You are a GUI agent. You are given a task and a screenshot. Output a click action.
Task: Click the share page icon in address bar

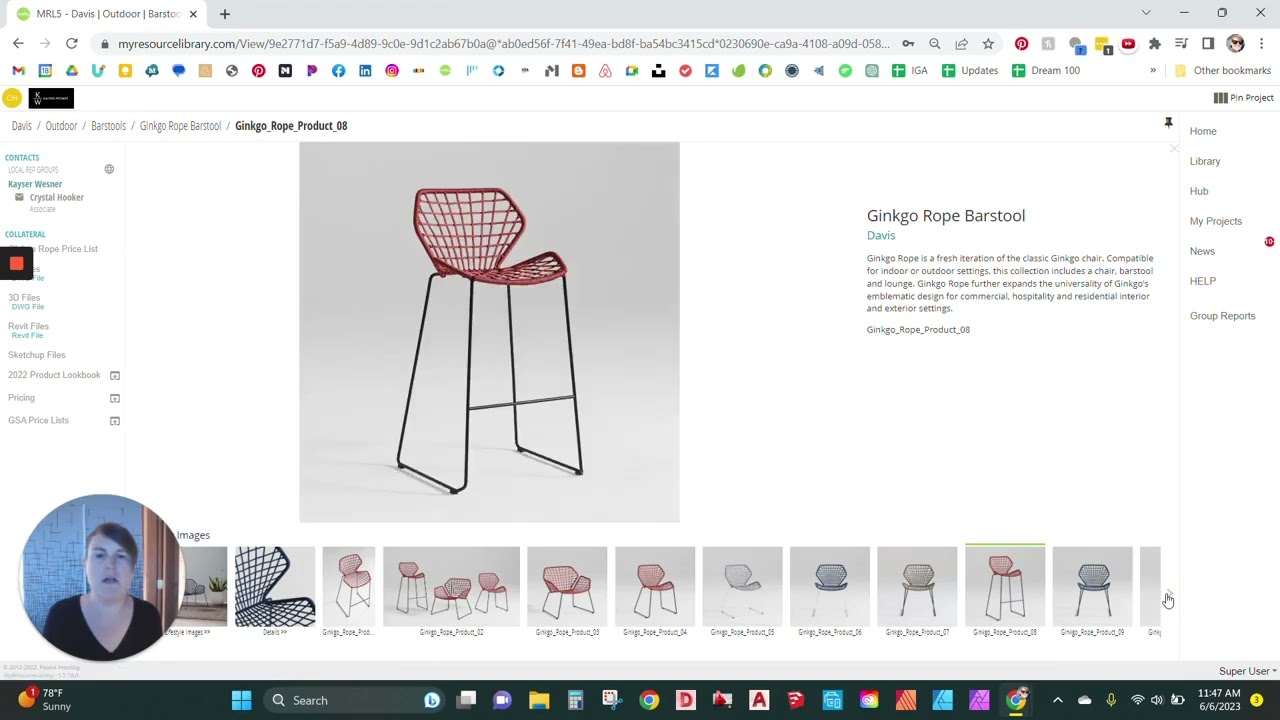[961, 44]
